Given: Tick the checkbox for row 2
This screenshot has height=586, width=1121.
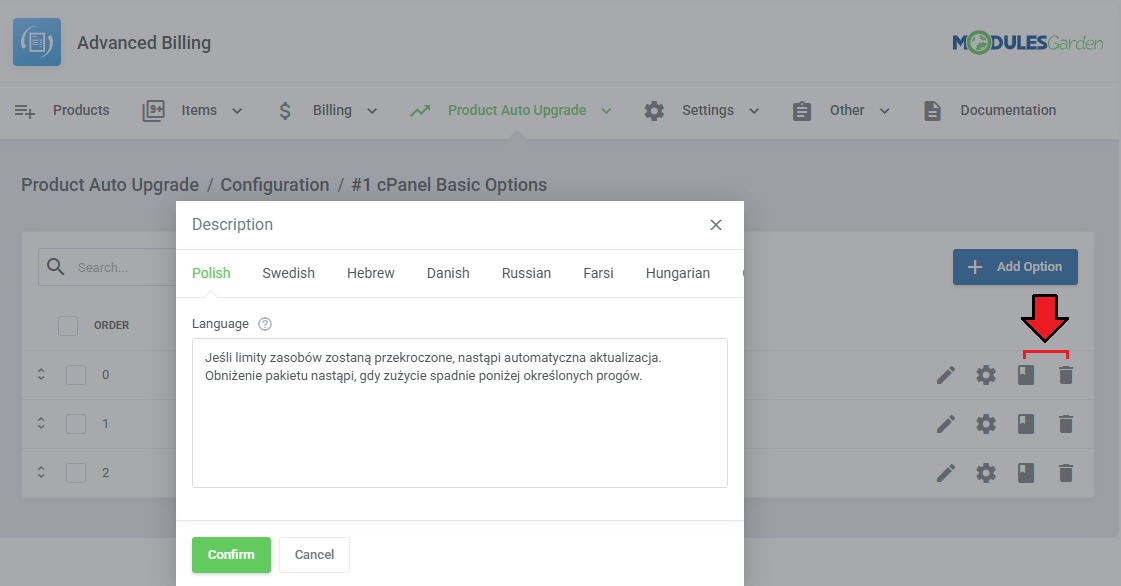Looking at the screenshot, I should click(76, 473).
